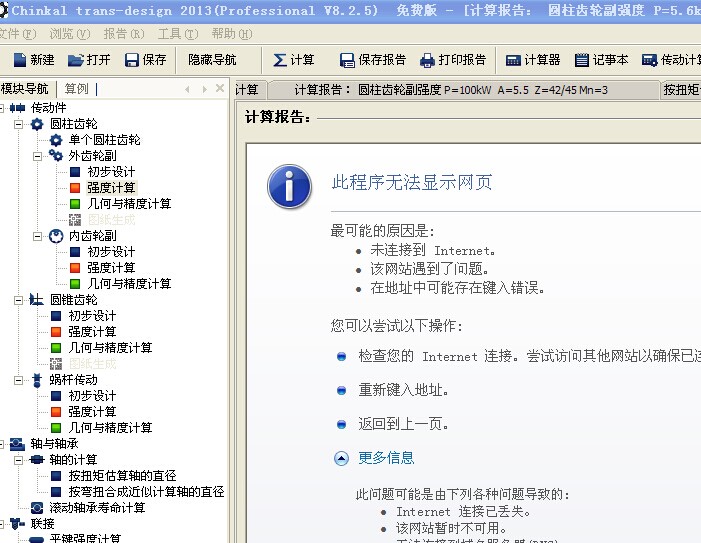Open the 帮助(H) menu
The image size is (701, 543).
[232, 34]
